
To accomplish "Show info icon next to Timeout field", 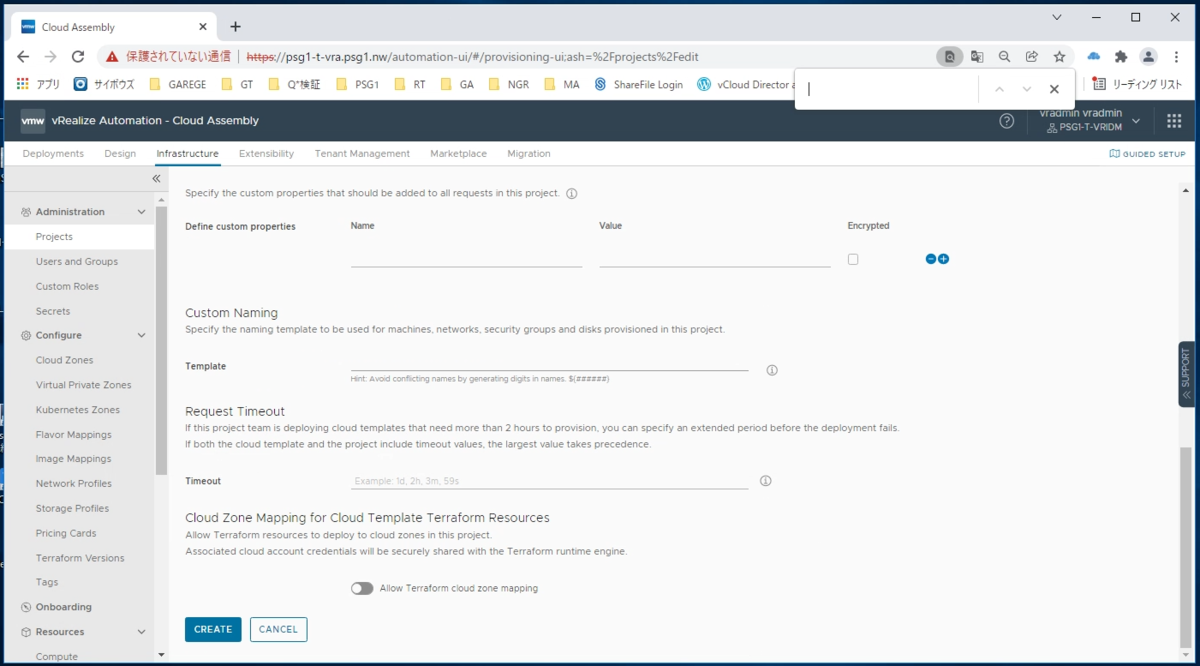I will click(766, 481).
